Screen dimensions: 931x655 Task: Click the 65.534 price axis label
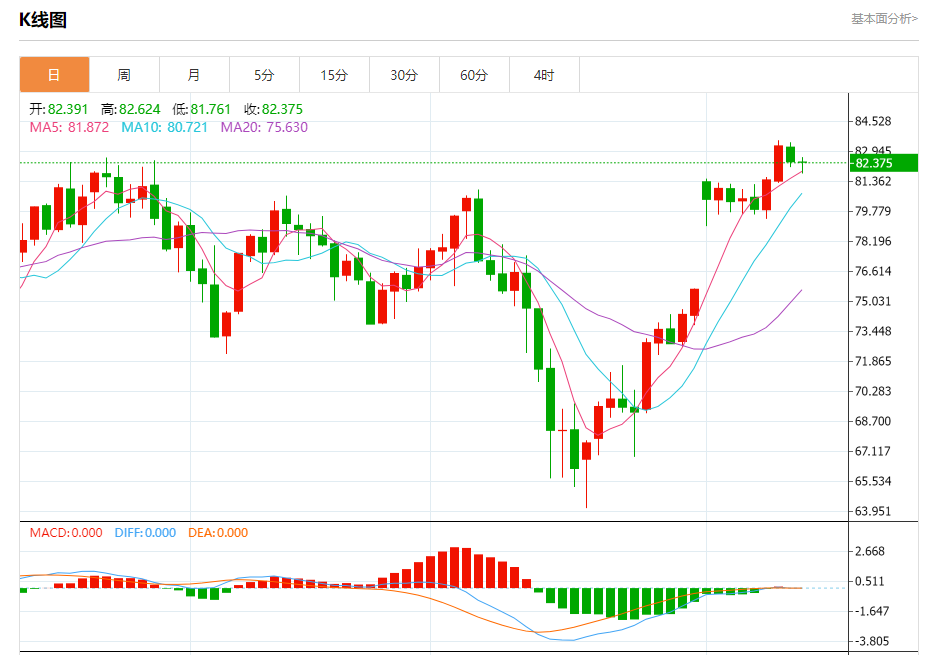click(873, 481)
